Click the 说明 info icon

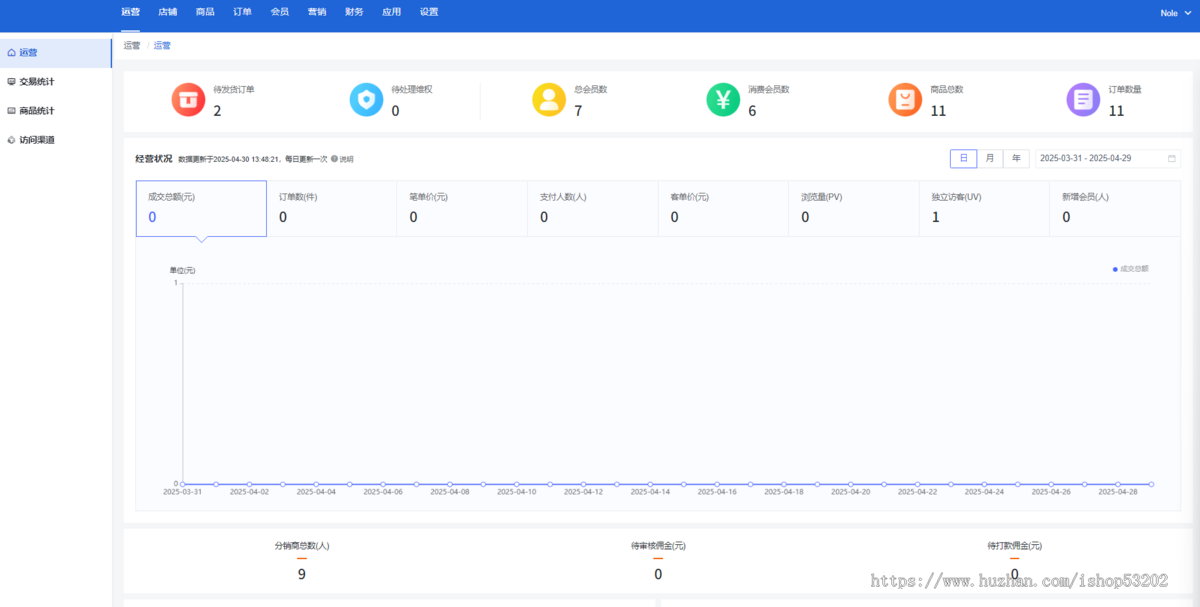point(334,159)
